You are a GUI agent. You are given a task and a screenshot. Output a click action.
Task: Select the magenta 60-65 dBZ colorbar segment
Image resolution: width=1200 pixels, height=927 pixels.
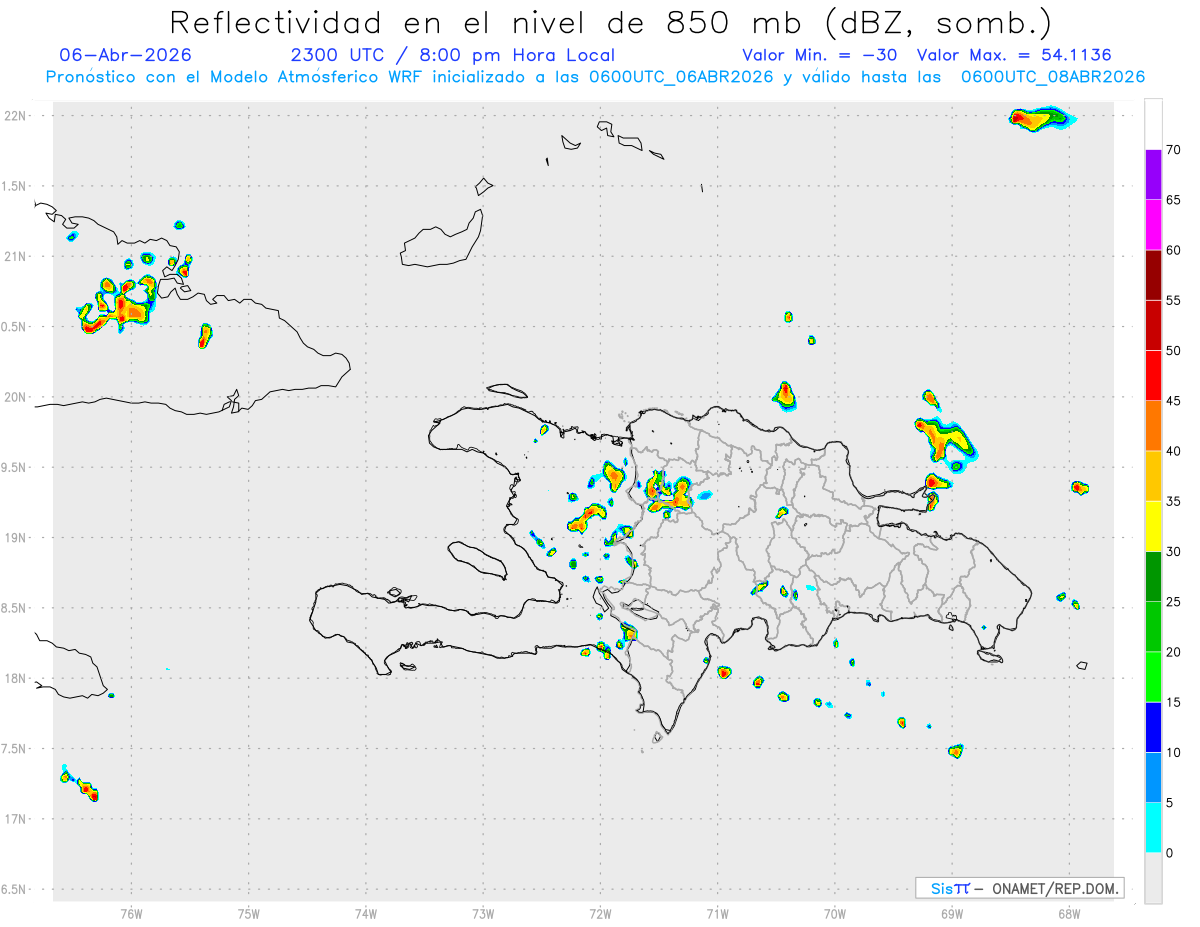click(x=1153, y=225)
